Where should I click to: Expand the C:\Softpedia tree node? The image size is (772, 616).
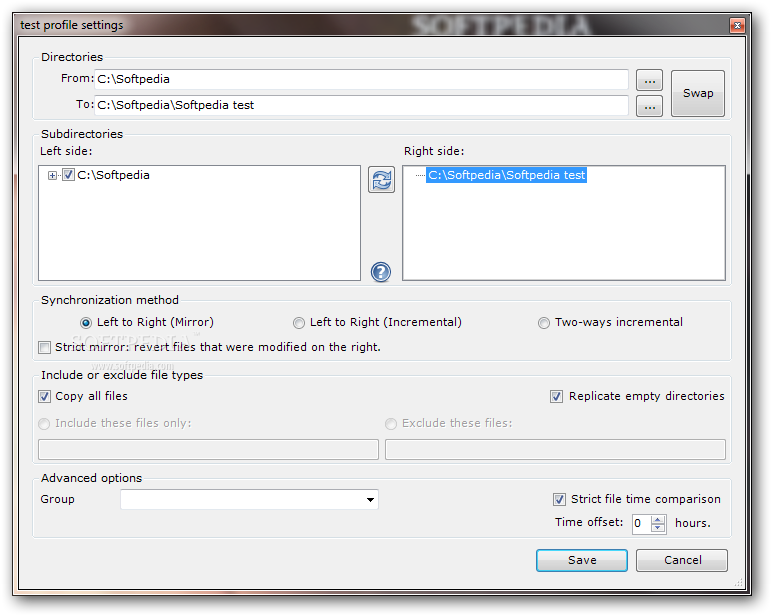click(52, 175)
